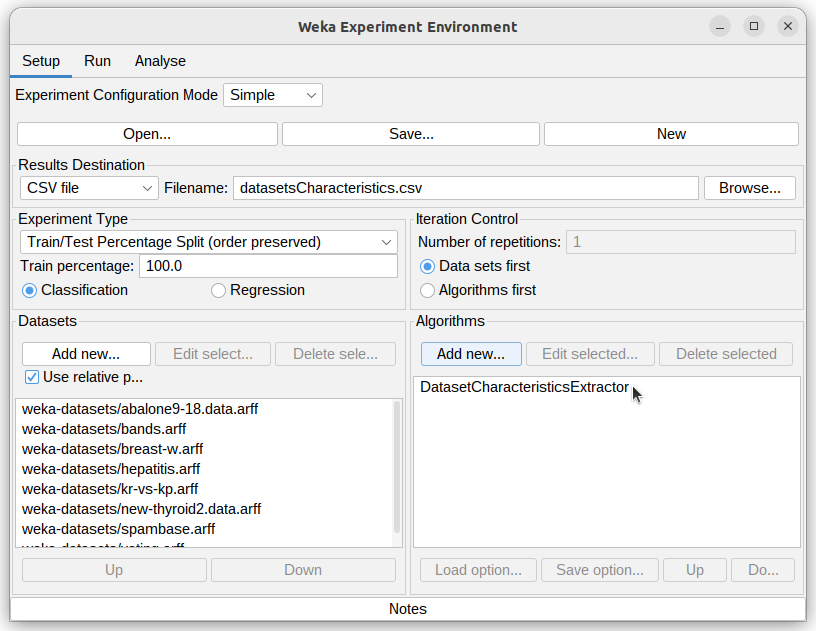
Task: Select the Regression radio button
Action: point(218,290)
